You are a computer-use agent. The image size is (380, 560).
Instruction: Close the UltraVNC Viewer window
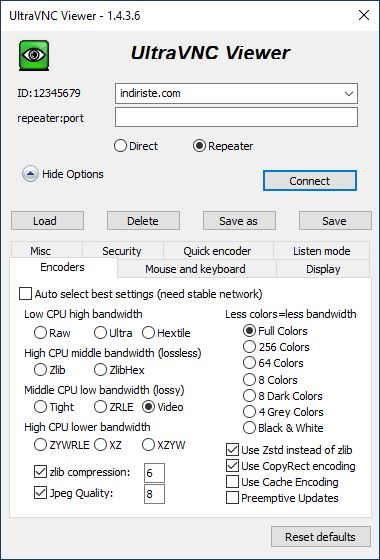coord(364,15)
